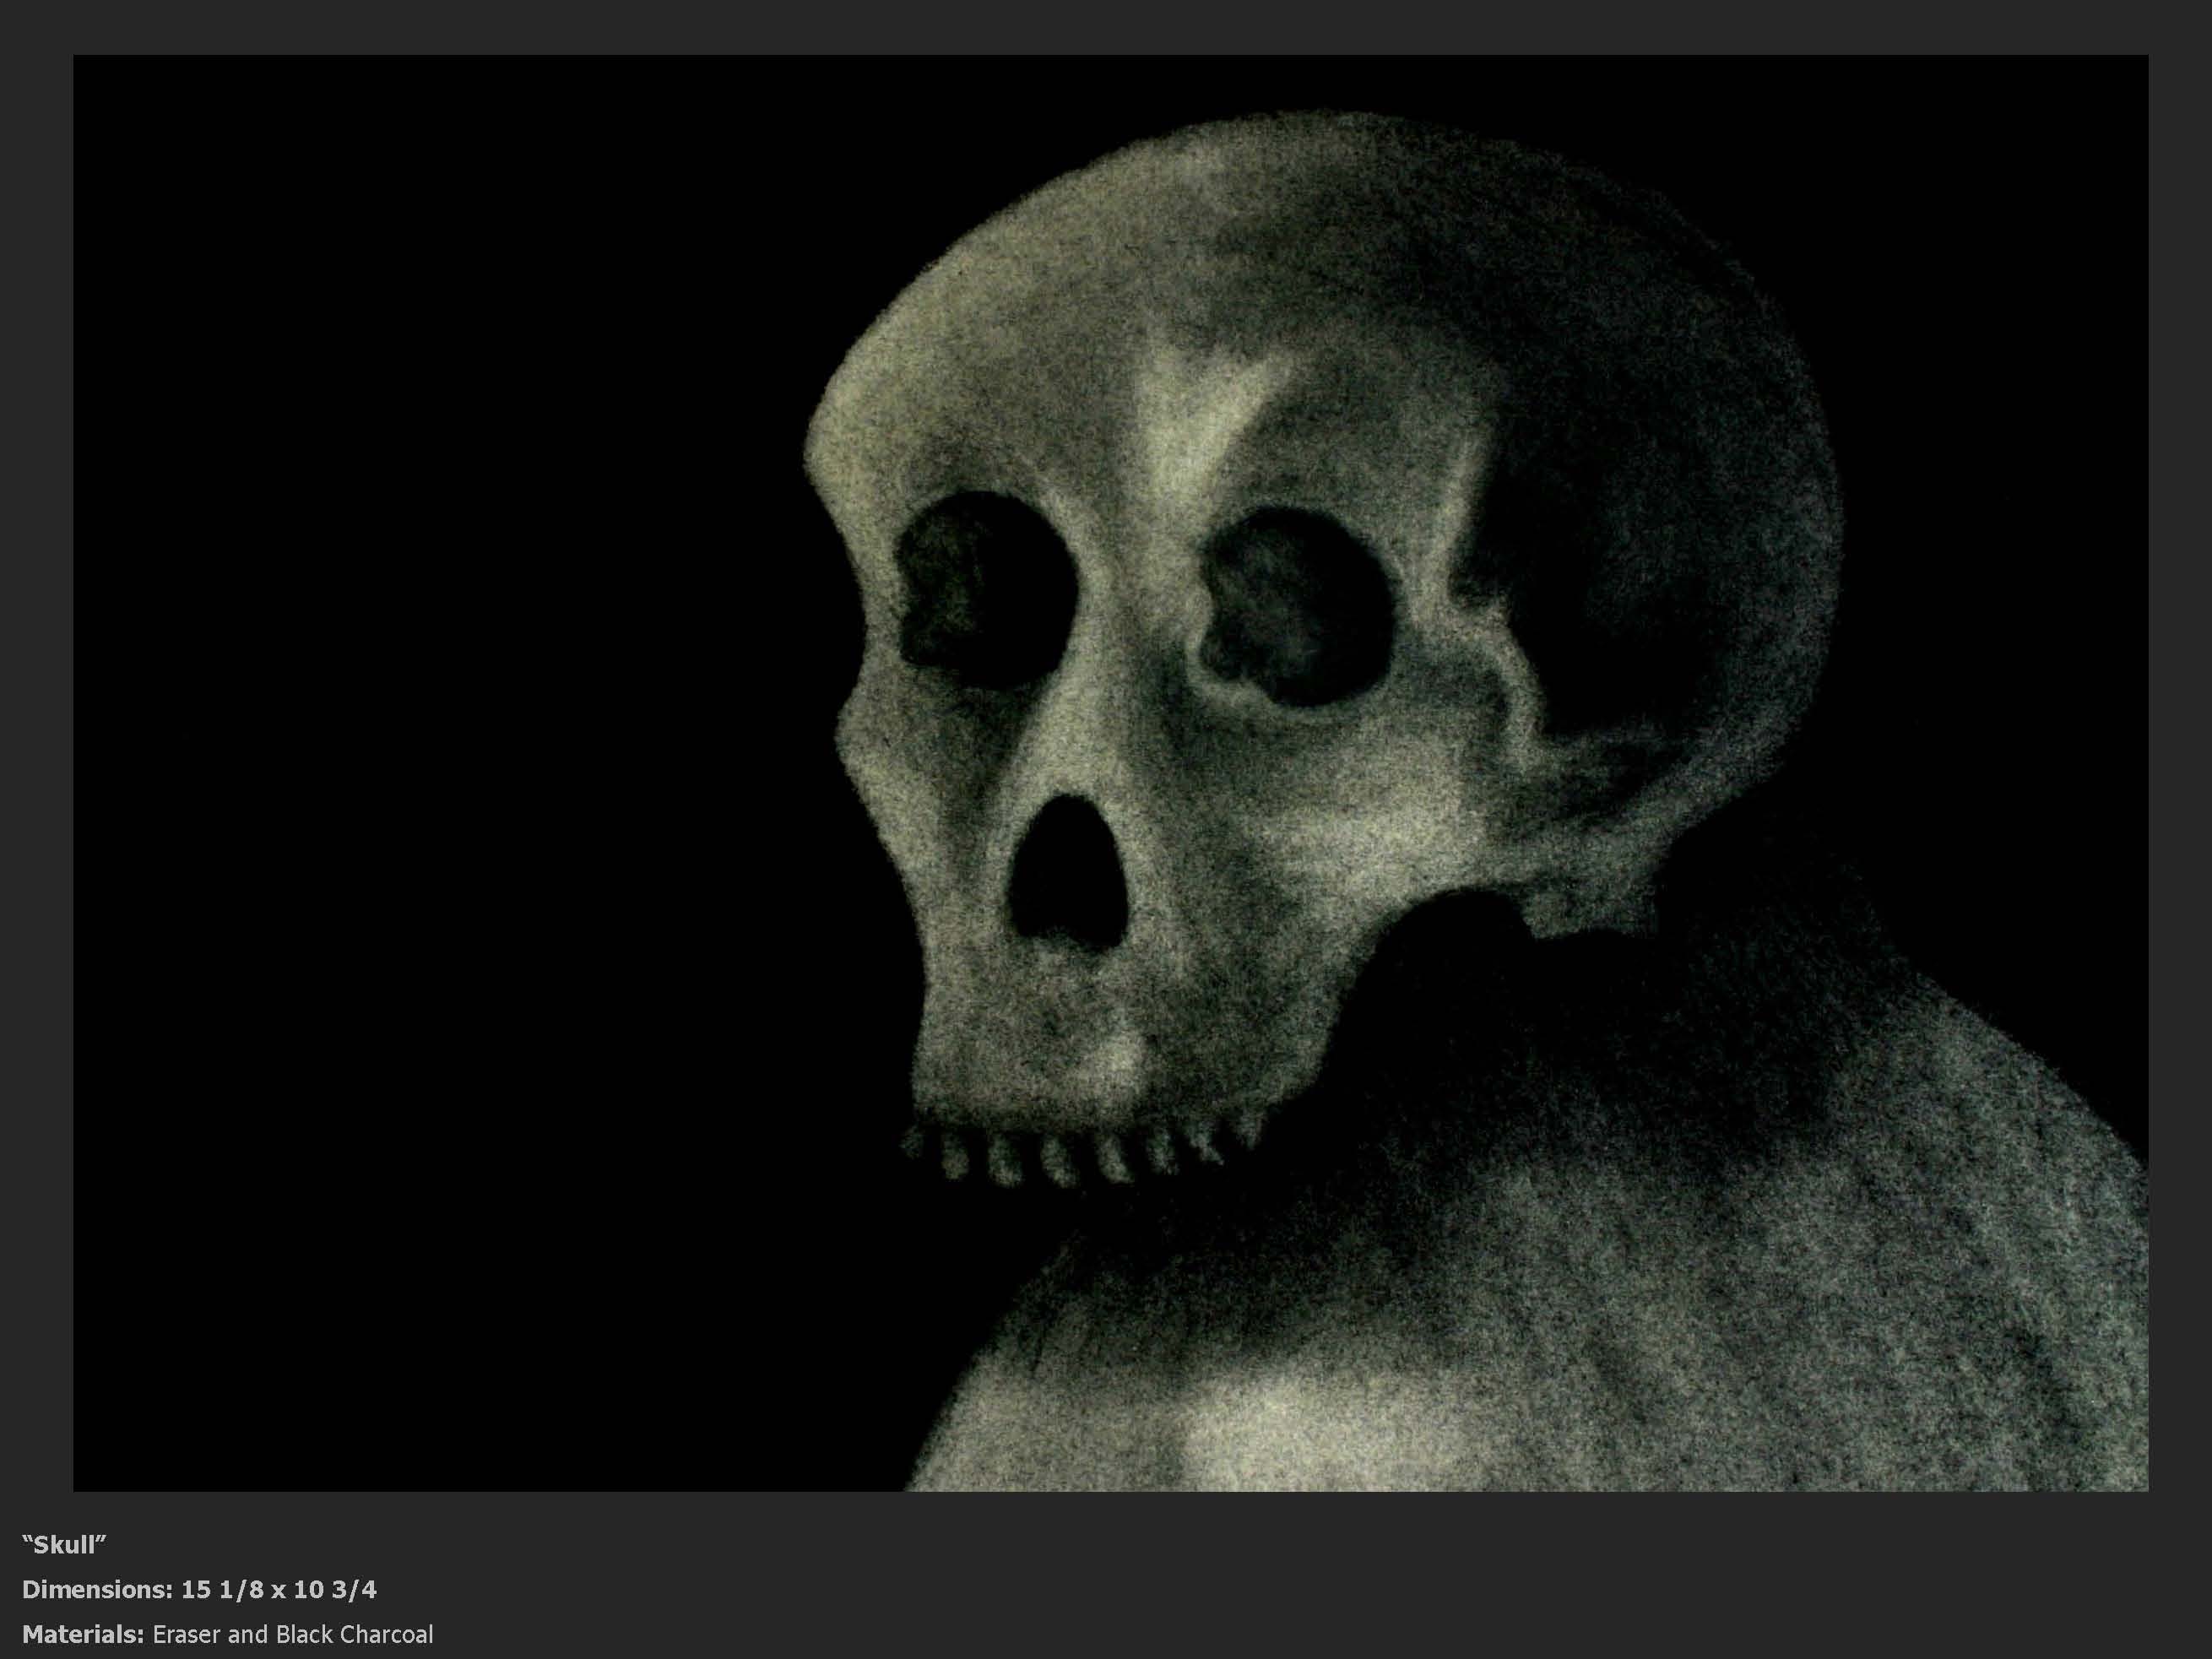Click the dimensions value 15 1/8 x 10 3/4

click(x=279, y=1590)
